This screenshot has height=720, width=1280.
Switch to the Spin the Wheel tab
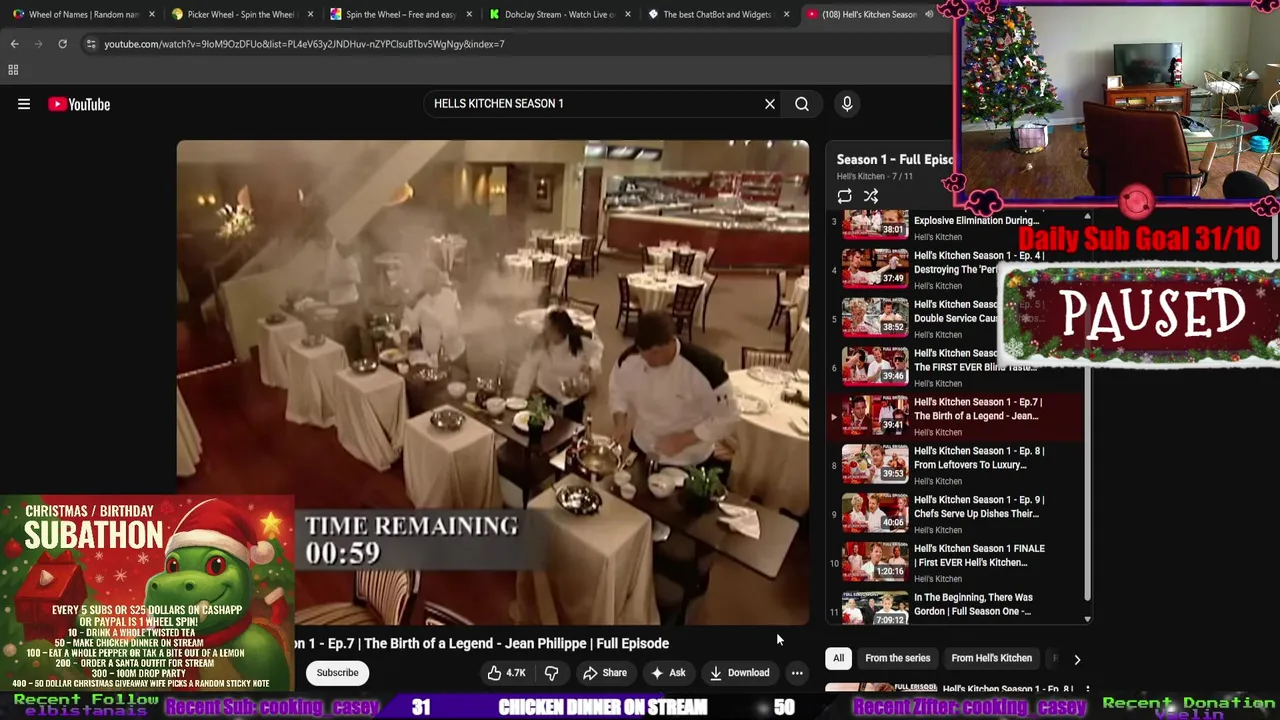click(x=400, y=14)
